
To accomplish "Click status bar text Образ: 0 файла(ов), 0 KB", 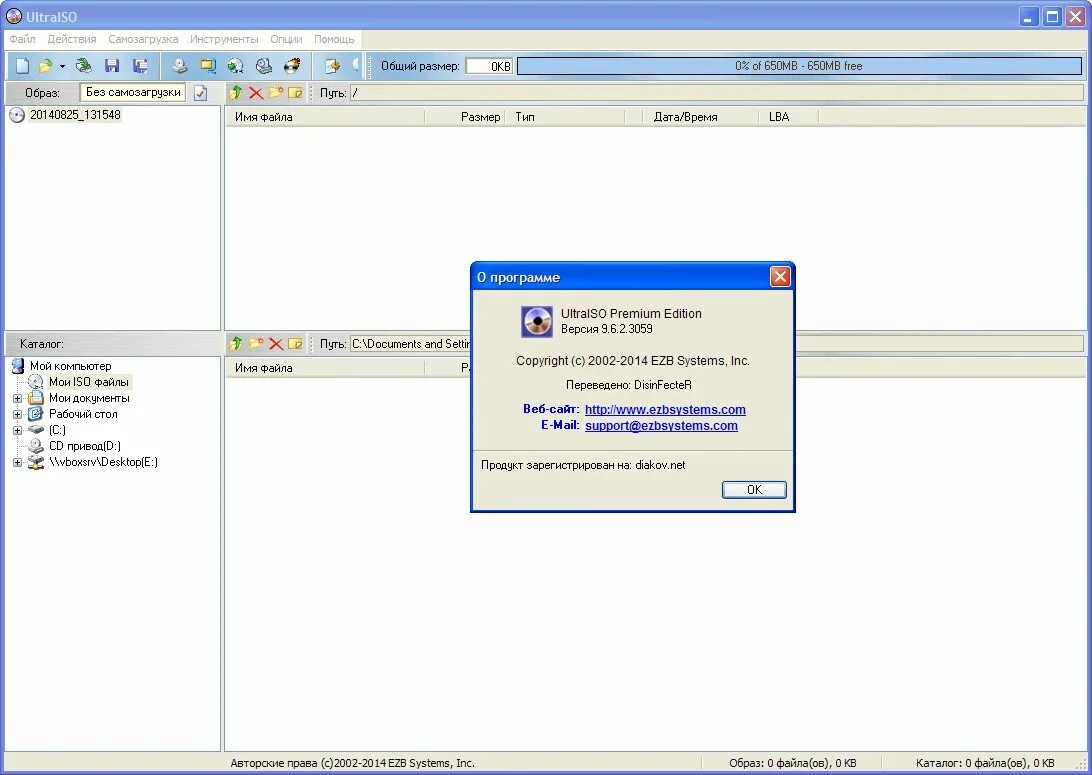I will pyautogui.click(x=793, y=762).
